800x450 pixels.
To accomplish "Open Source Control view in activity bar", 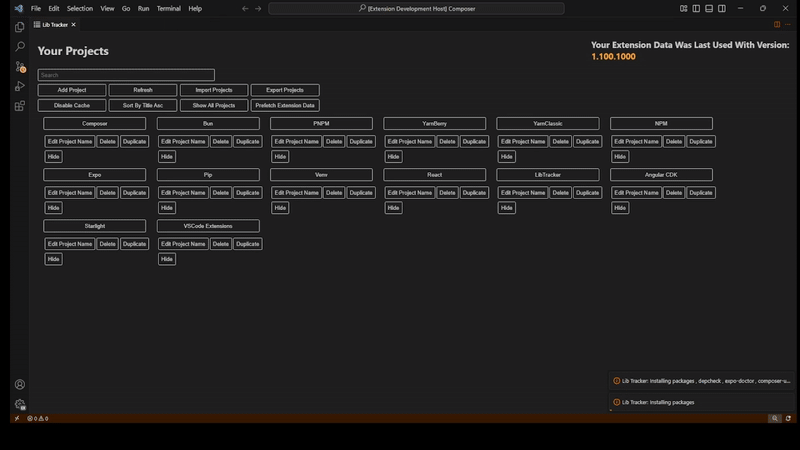I will (x=19, y=66).
